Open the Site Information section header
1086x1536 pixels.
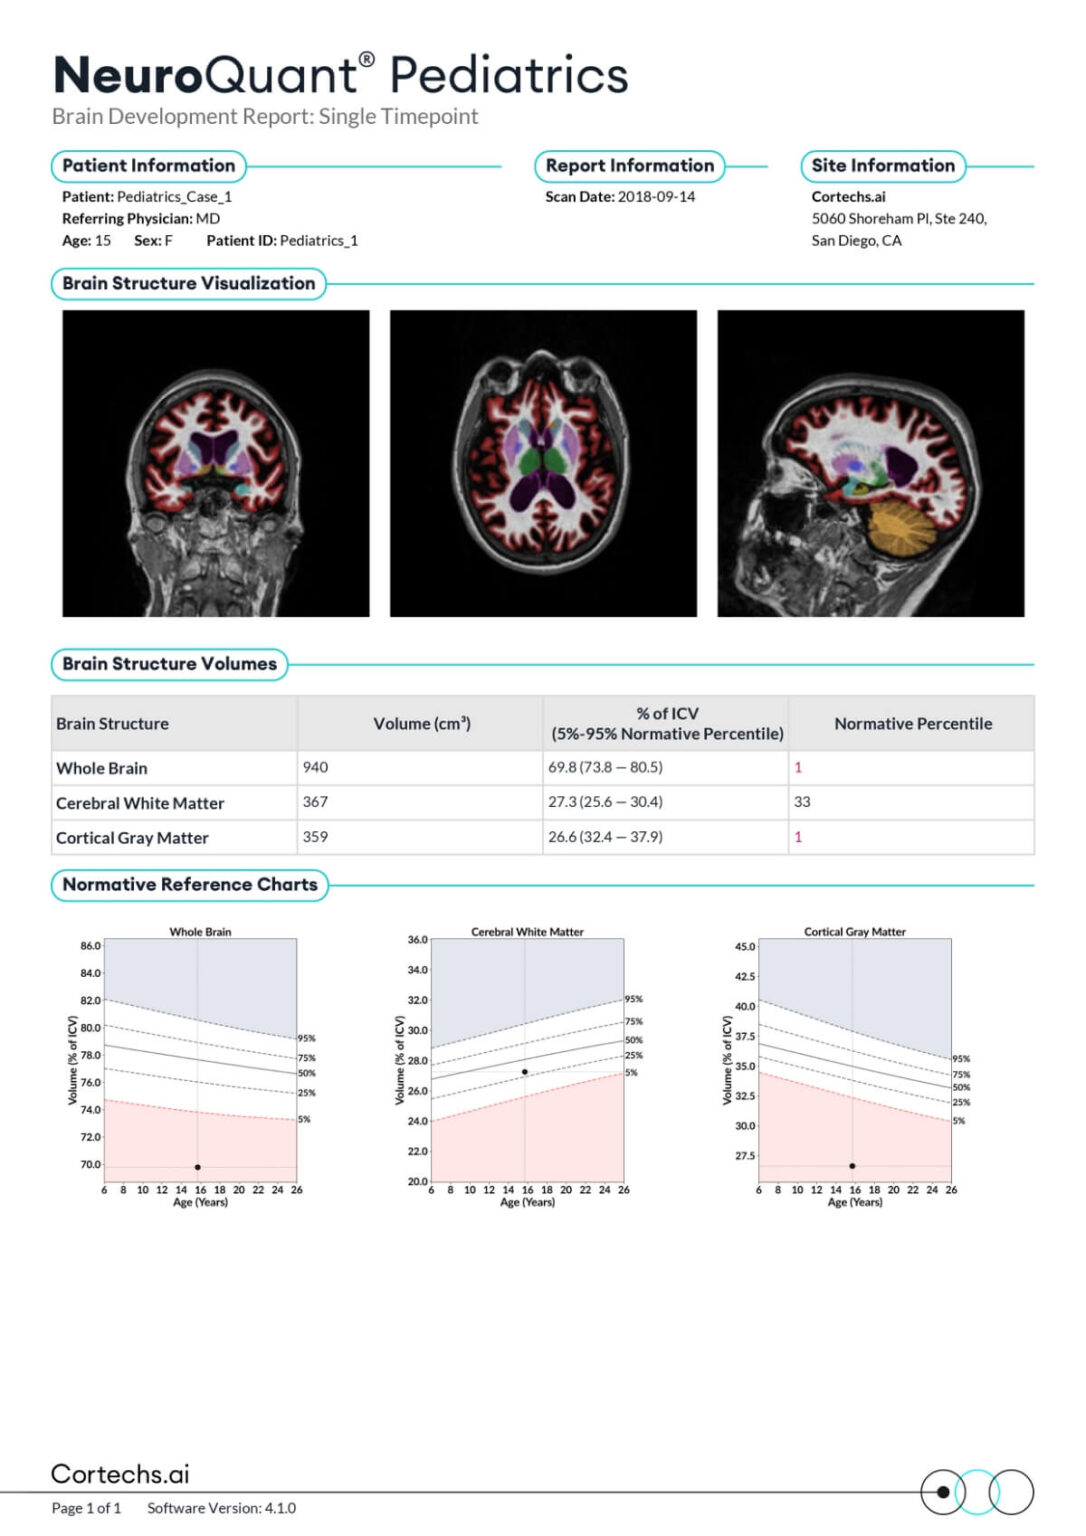[882, 165]
